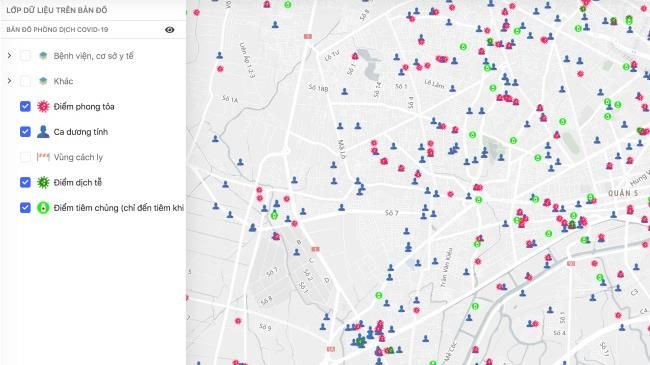
Task: Expand the Bệnh viện, cơ sở y tế group
Action: pos(10,55)
